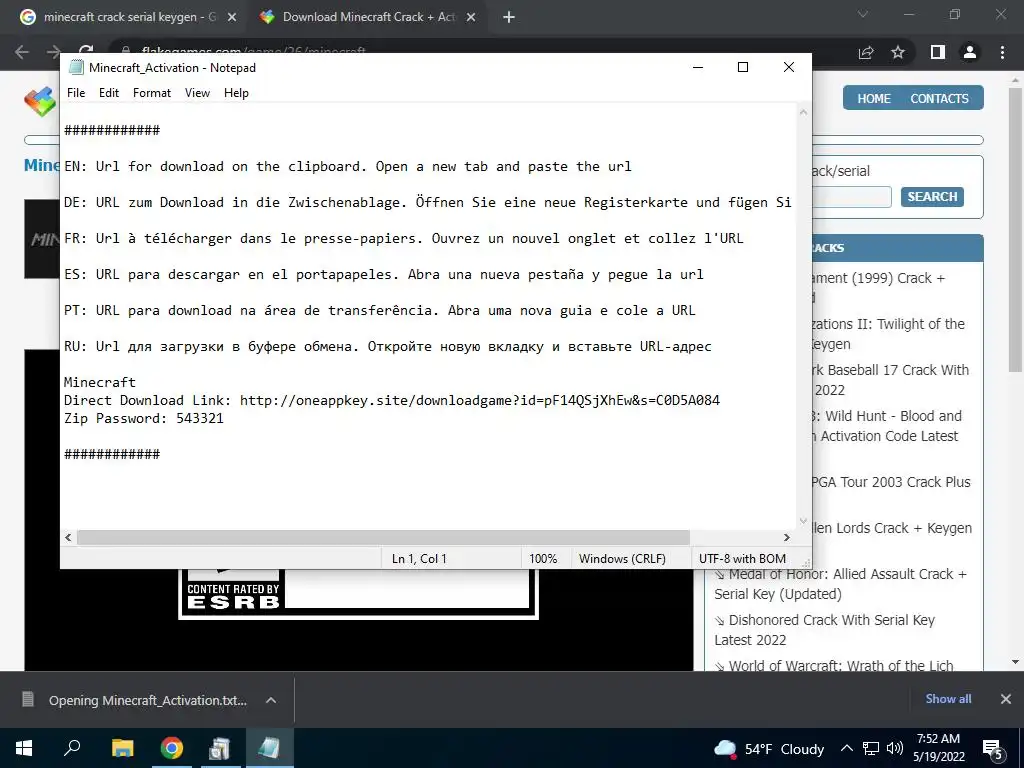This screenshot has height=768, width=1024.
Task: Expand download item options chevron
Action: pyautogui.click(x=271, y=700)
